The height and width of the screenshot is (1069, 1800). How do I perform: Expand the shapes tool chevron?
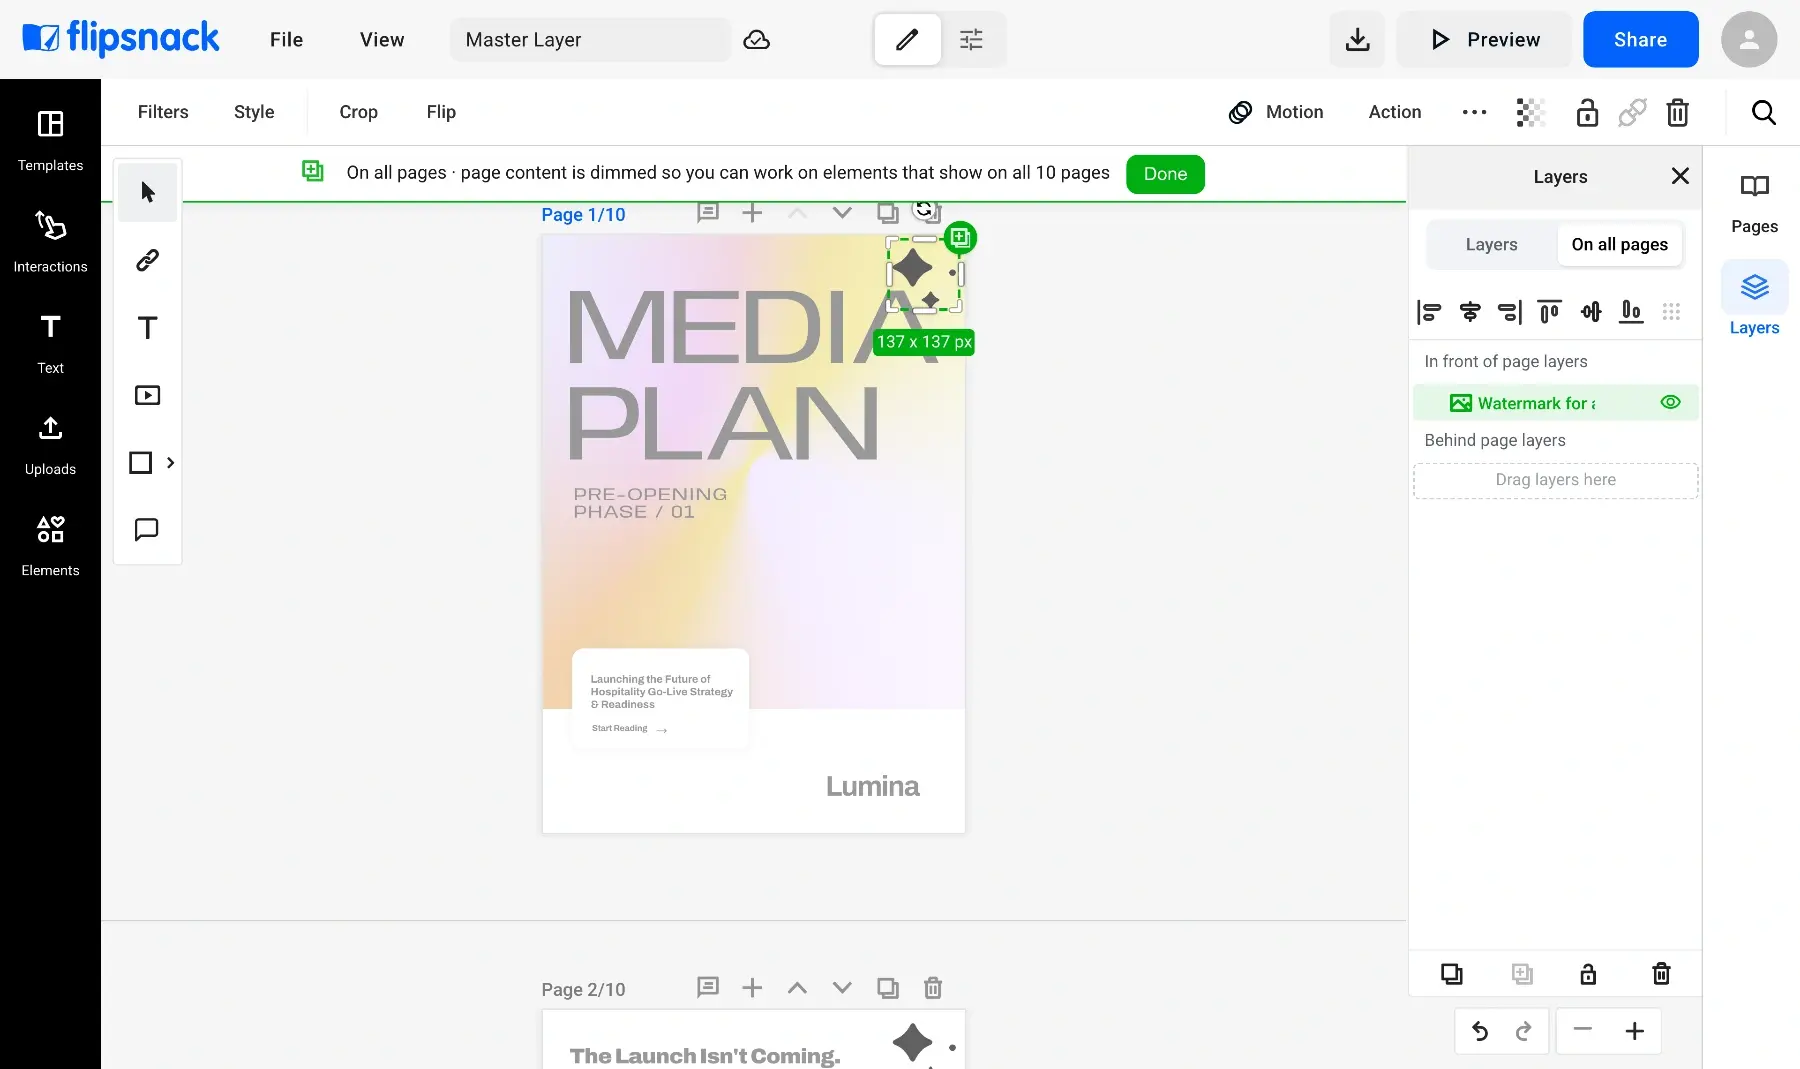point(170,462)
